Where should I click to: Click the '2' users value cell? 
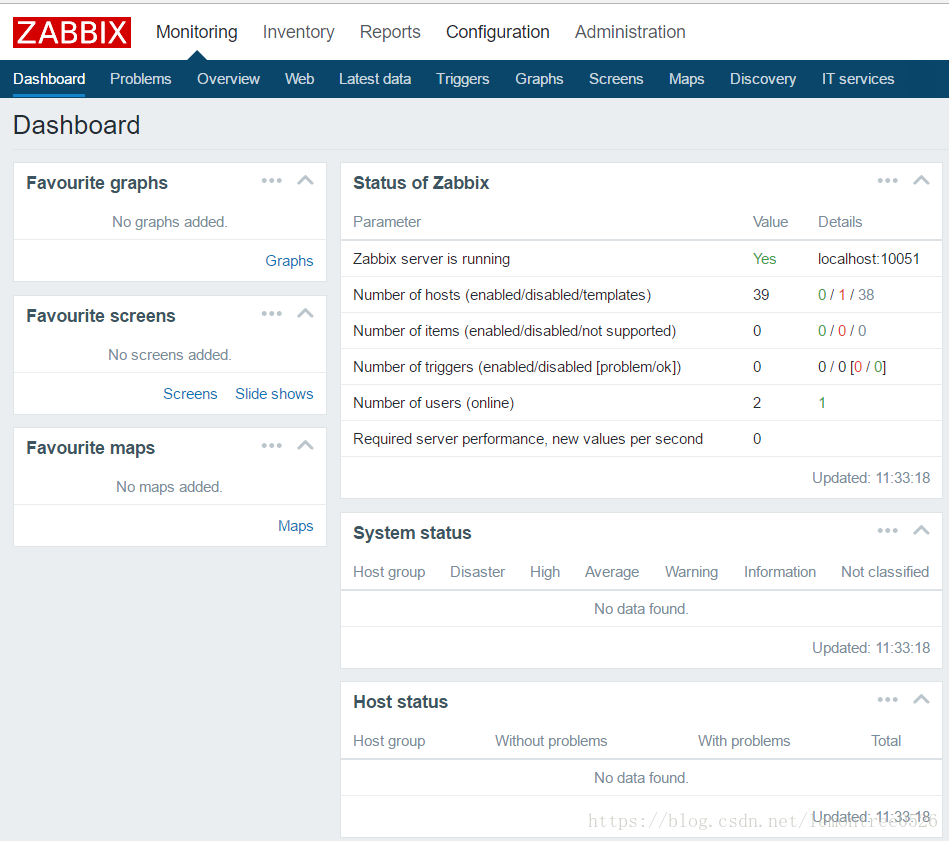click(757, 403)
